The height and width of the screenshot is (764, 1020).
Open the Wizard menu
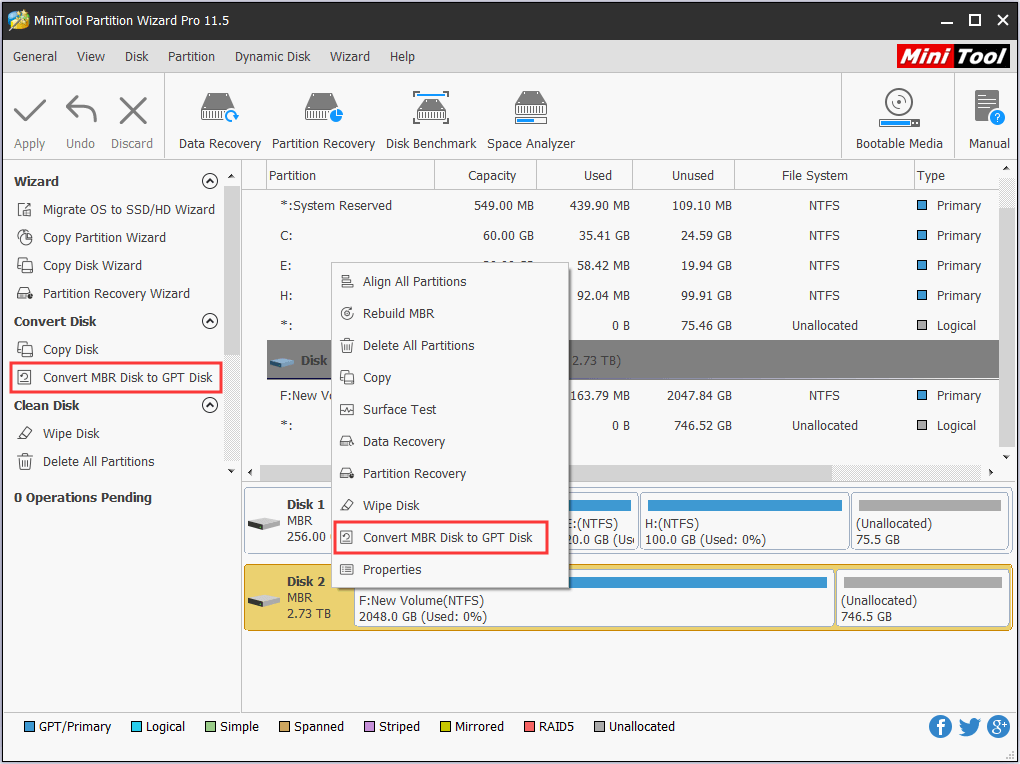click(x=349, y=57)
